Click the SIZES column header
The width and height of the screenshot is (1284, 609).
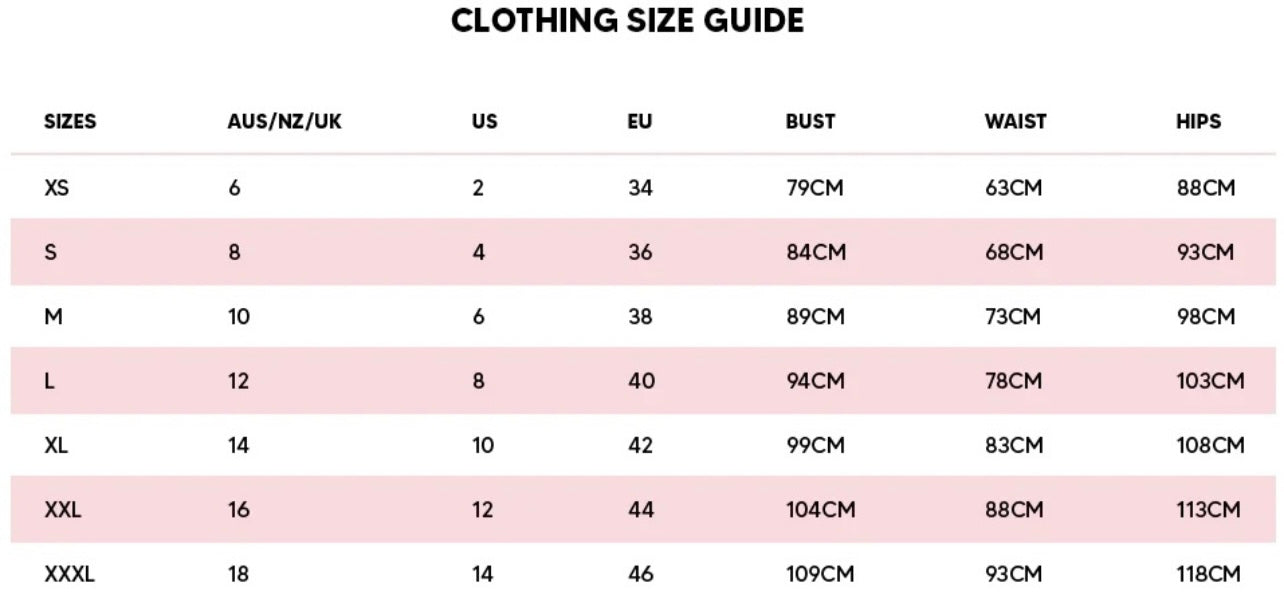point(70,122)
